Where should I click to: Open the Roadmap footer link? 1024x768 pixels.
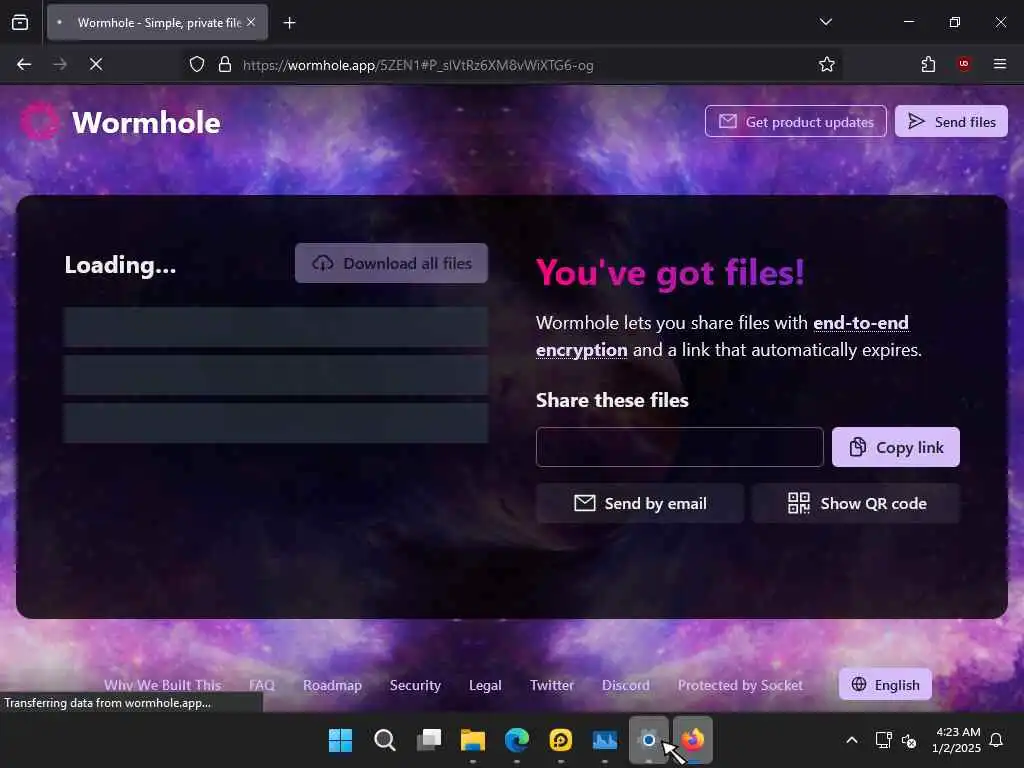(x=332, y=685)
